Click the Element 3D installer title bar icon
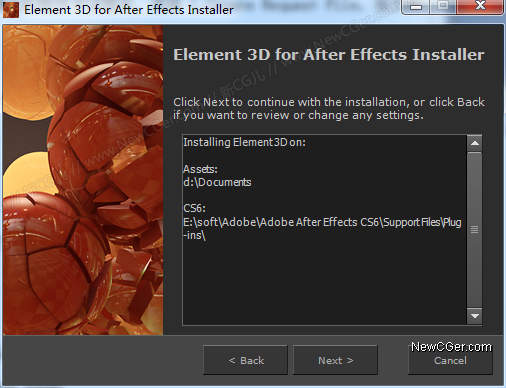Image resolution: width=506 pixels, height=388 pixels. (10, 9)
